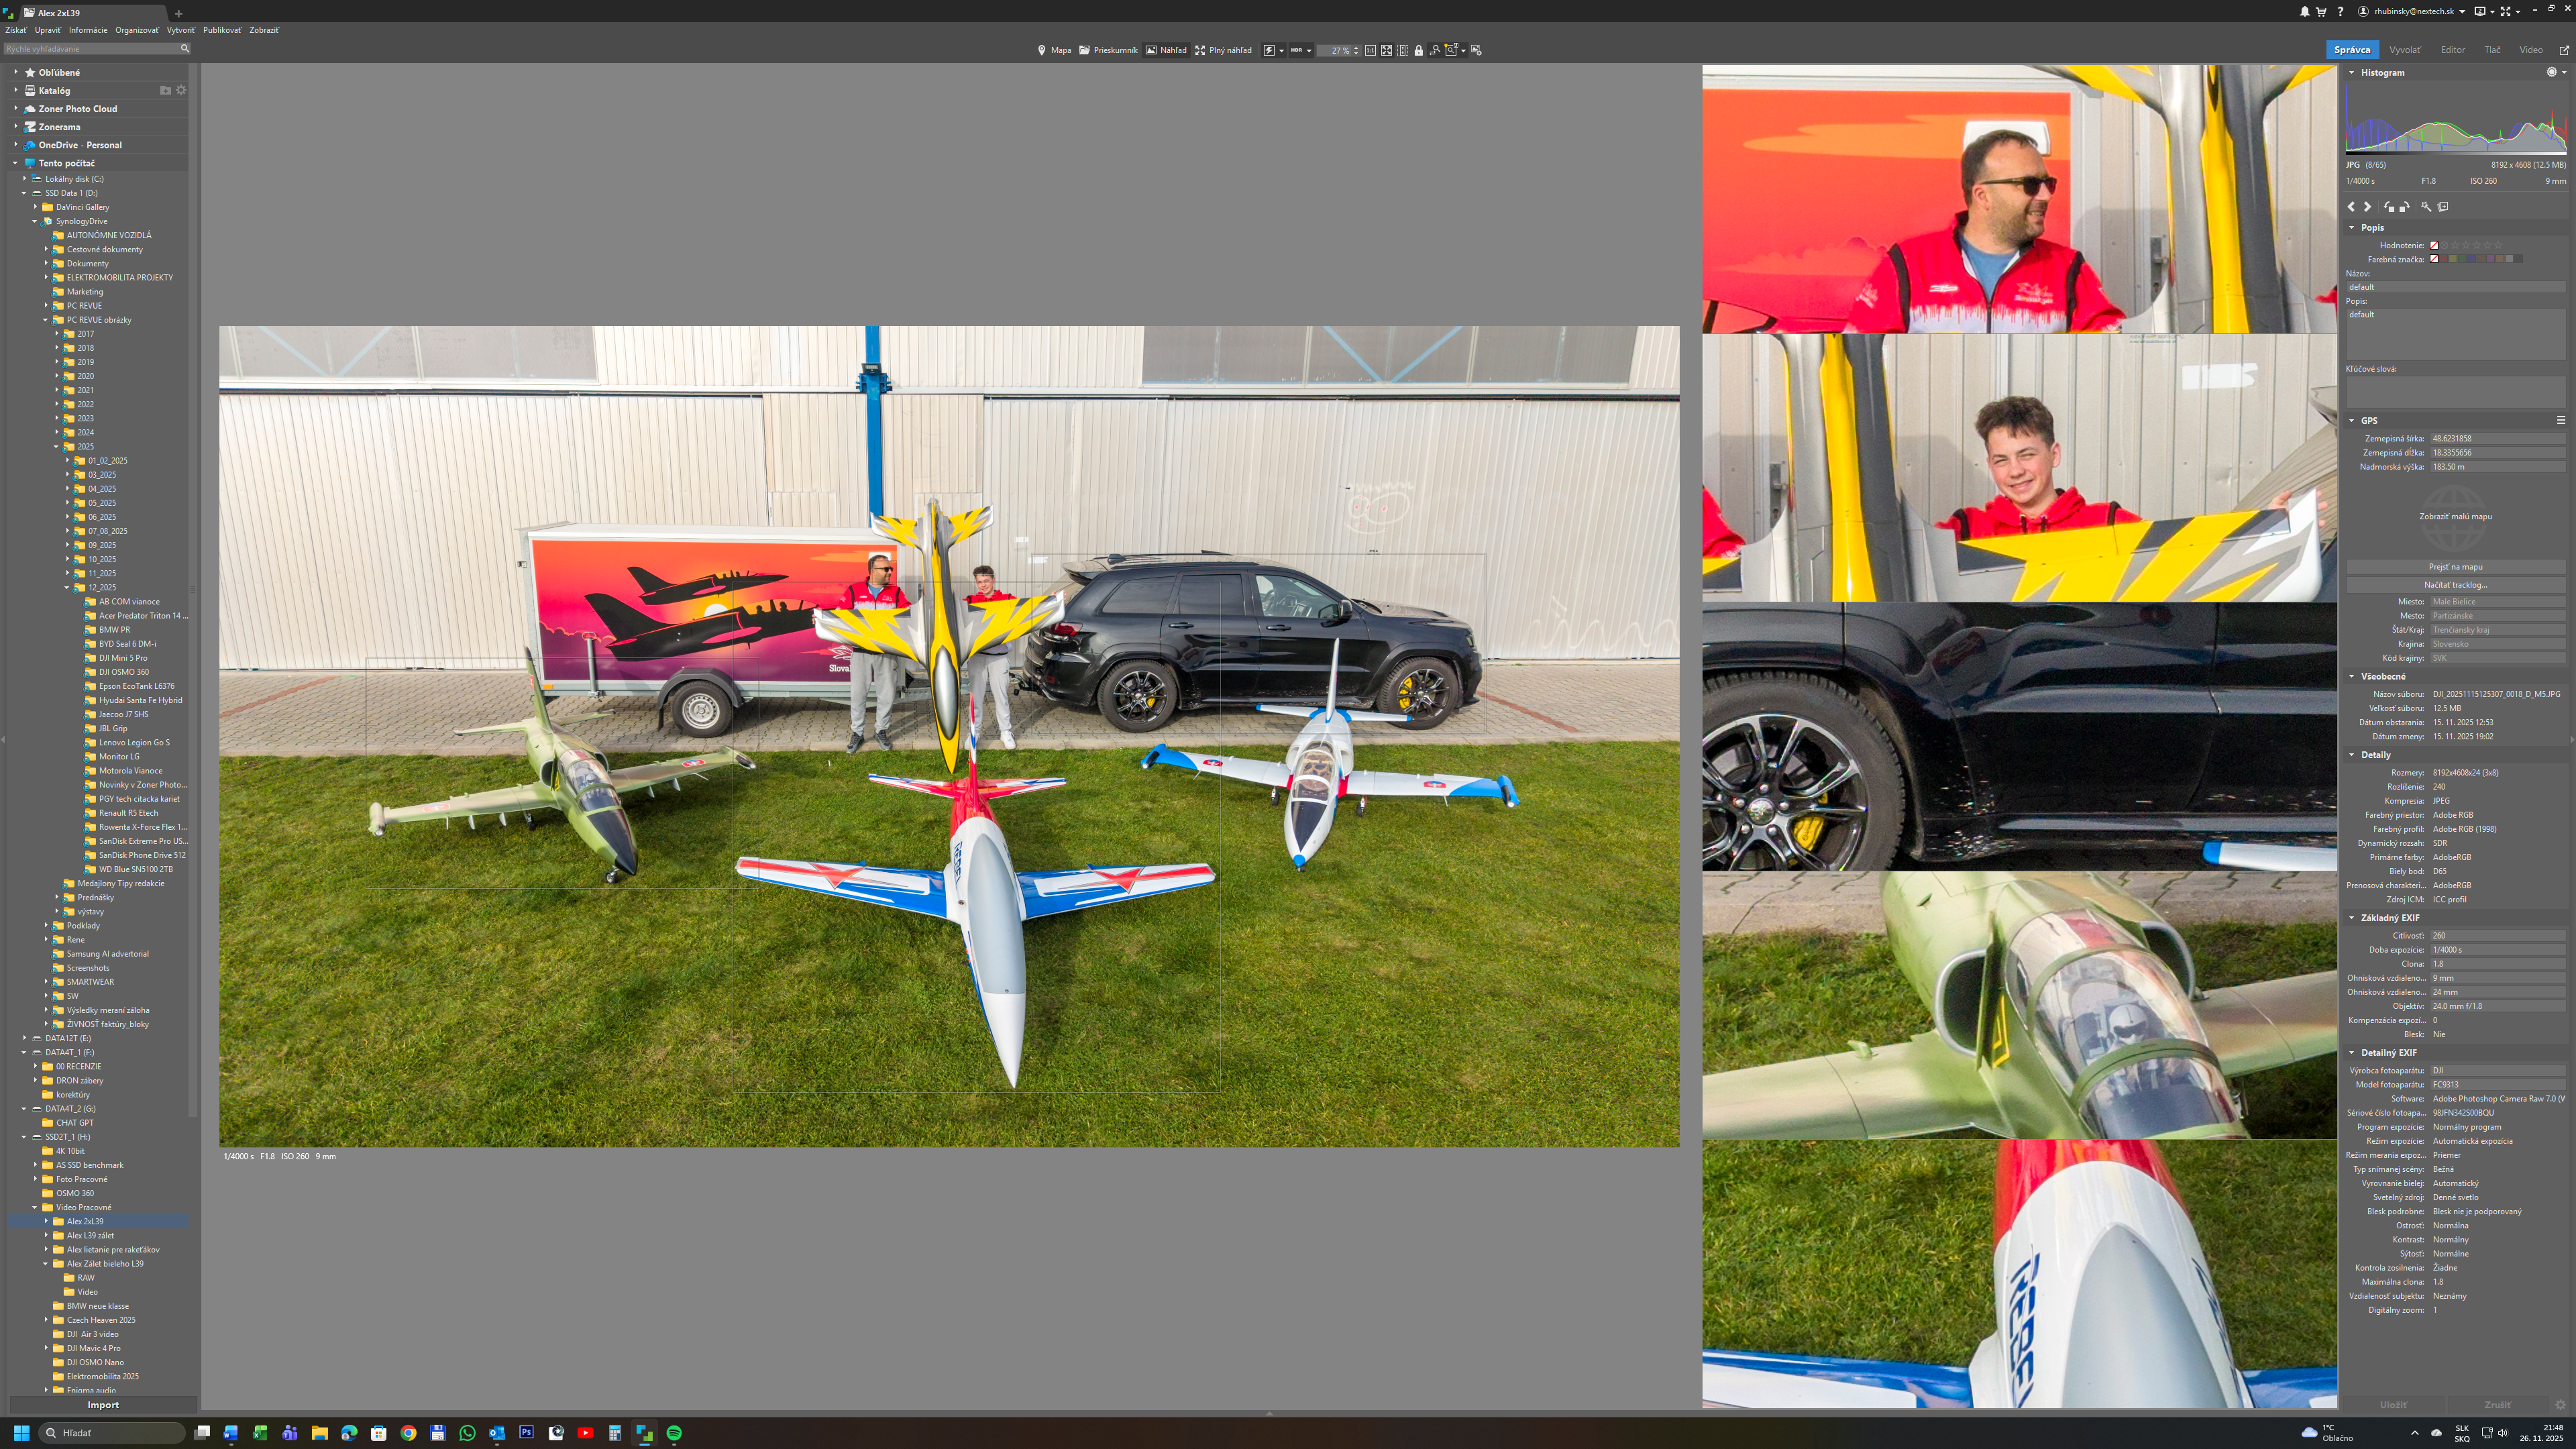Image resolution: width=2576 pixels, height=1449 pixels.
Task: Open the HDR dropdown
Action: coord(1301,50)
